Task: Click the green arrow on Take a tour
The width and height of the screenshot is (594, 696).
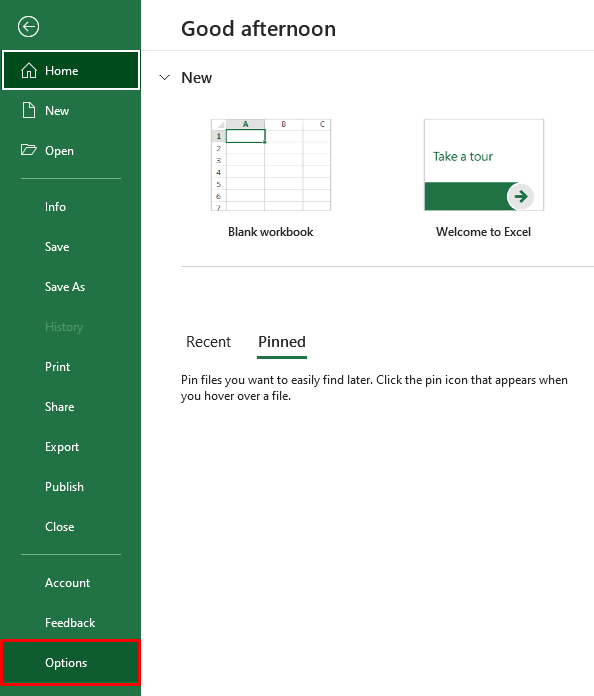Action: (521, 196)
